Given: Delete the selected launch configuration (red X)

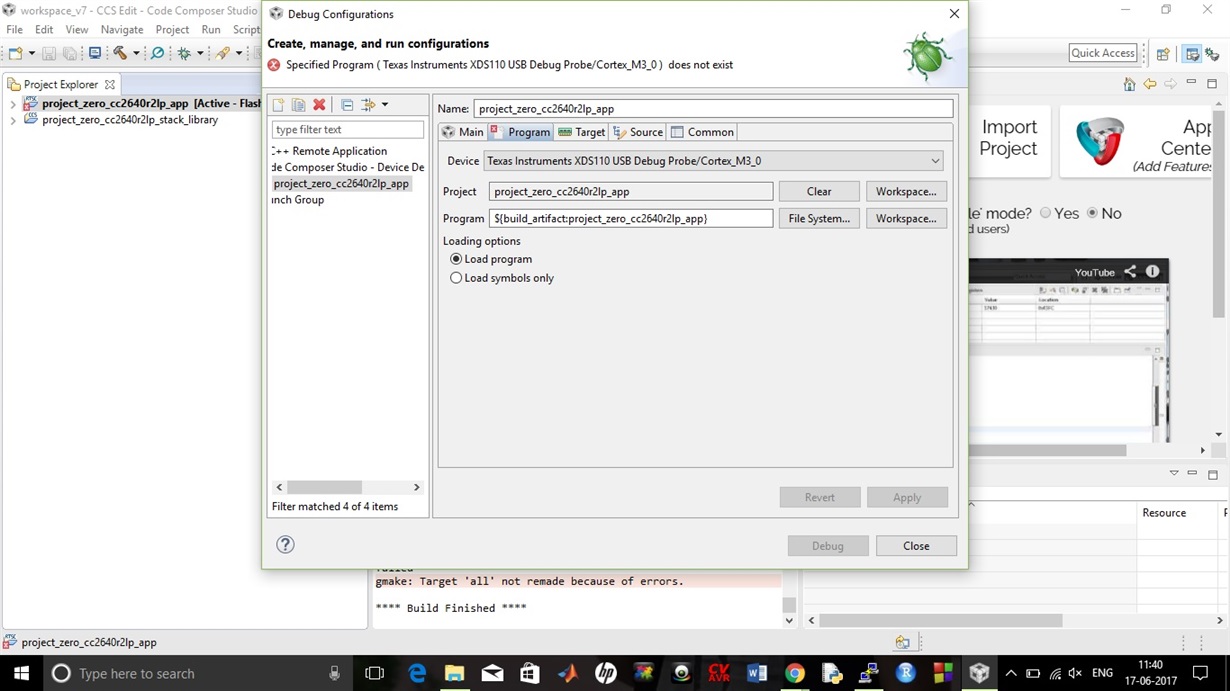Looking at the screenshot, I should click(319, 105).
